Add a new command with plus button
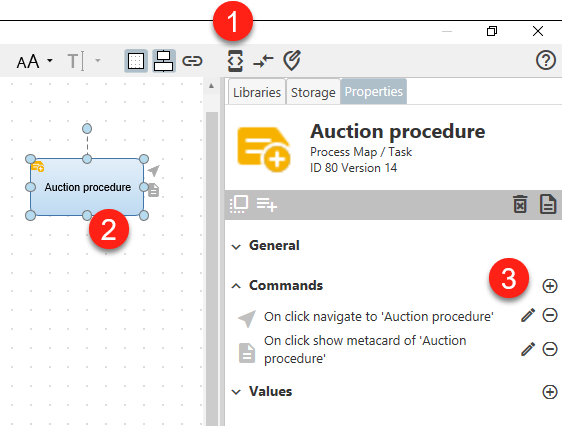This screenshot has height=426, width=562. (x=549, y=286)
